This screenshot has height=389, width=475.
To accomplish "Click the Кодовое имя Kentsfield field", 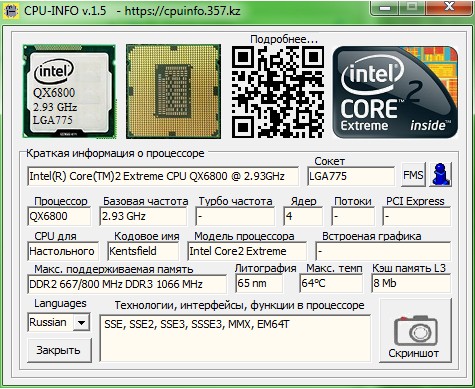I will click(x=143, y=251).
